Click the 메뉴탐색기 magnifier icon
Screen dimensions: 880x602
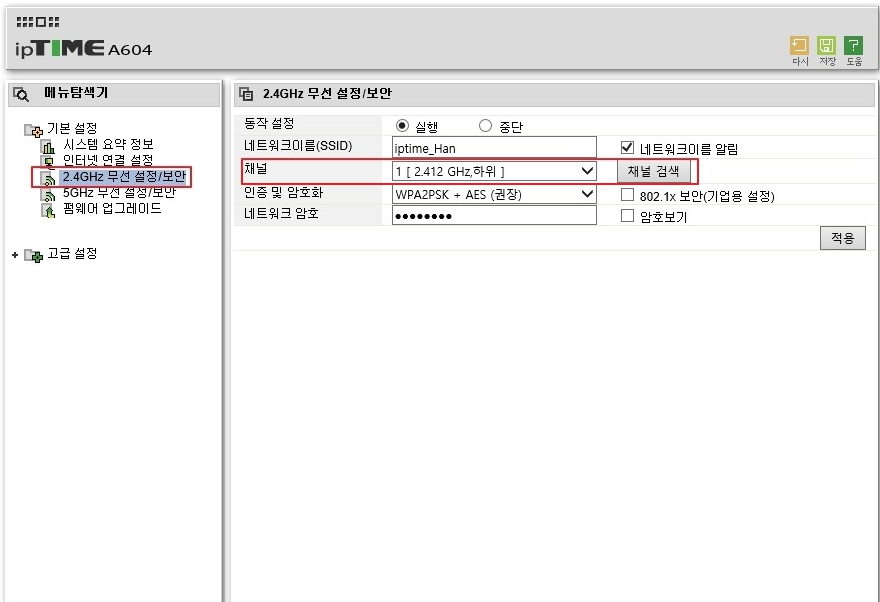point(21,94)
